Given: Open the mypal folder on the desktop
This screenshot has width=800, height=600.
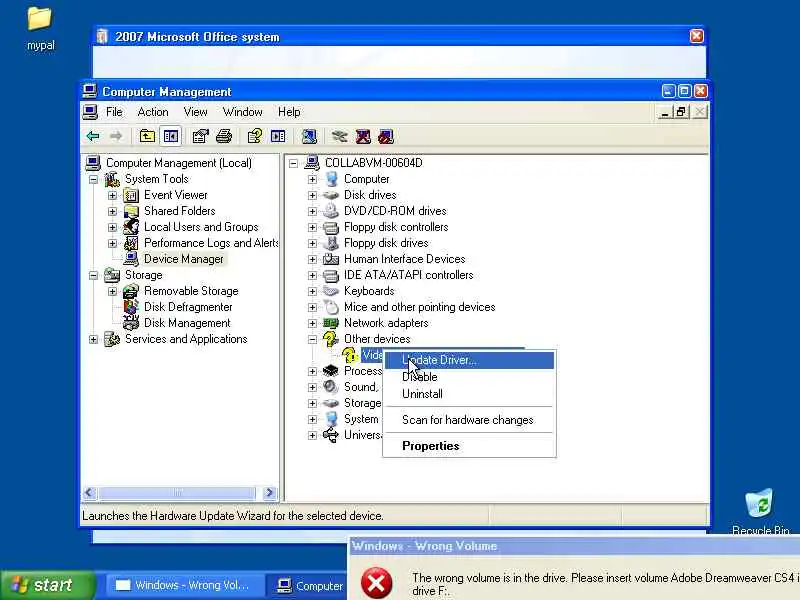Looking at the screenshot, I should [40, 29].
